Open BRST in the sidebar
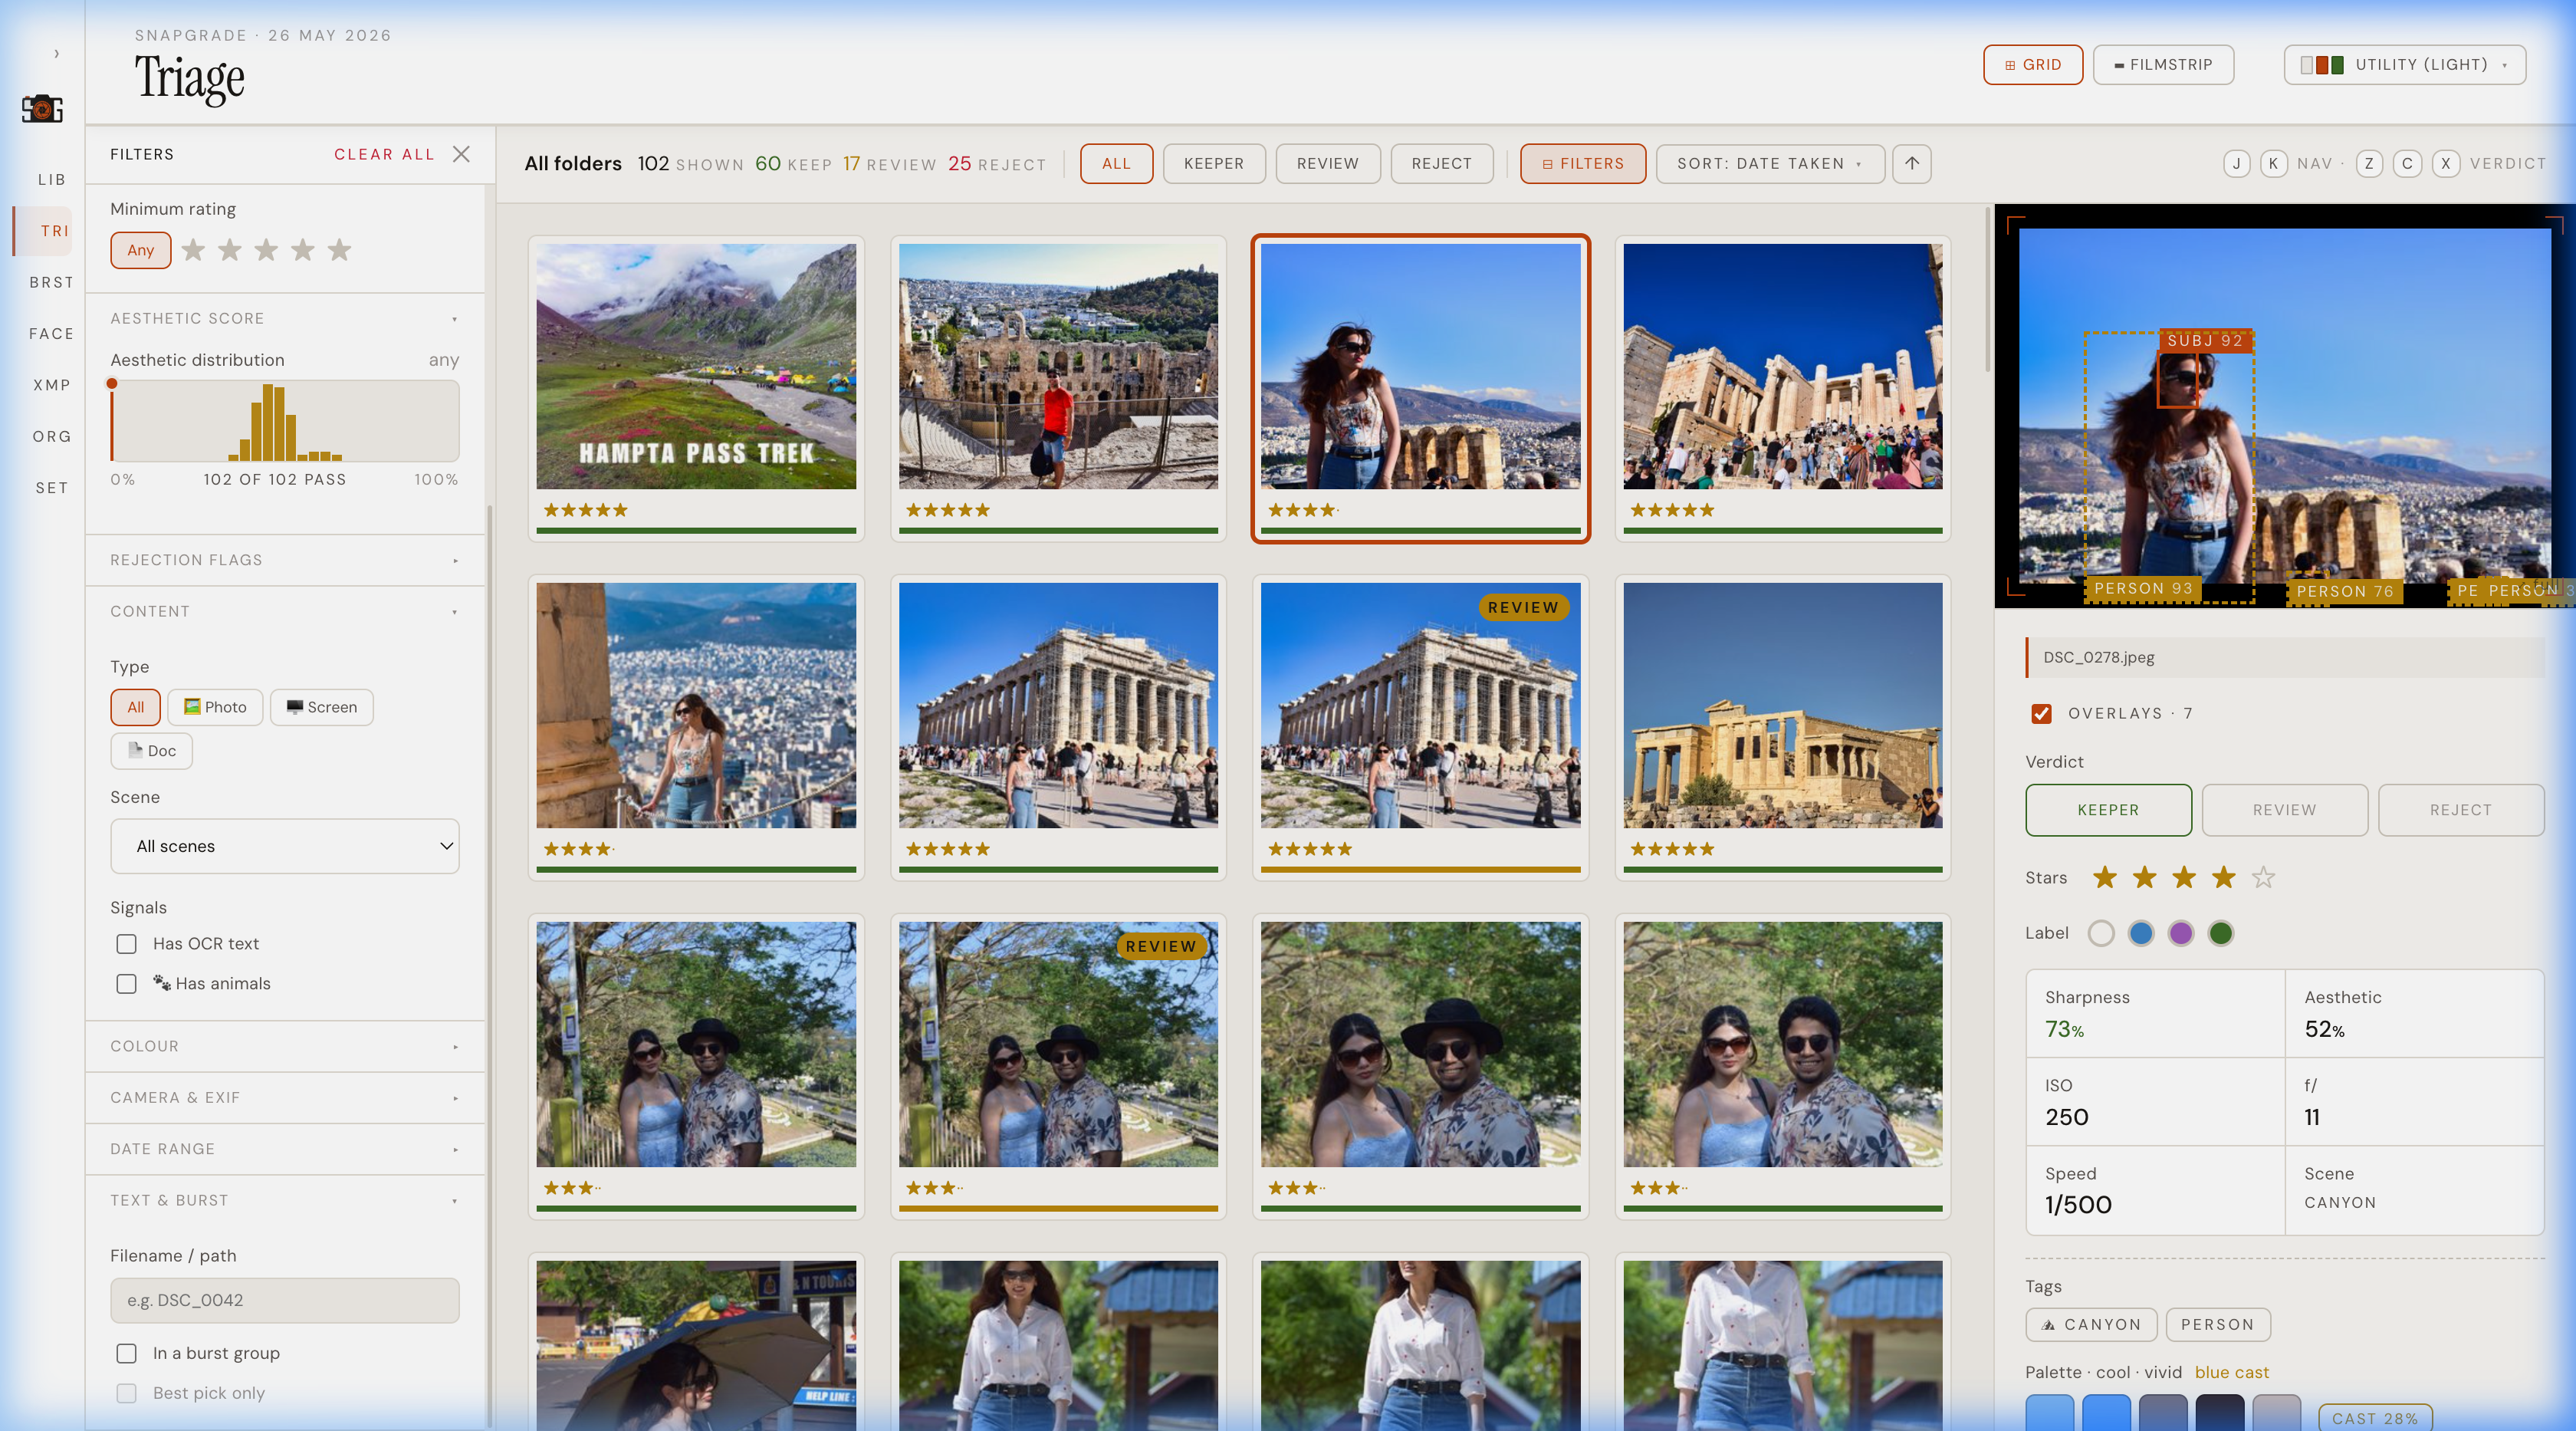Screen dimensions: 2576x1431 [x=52, y=283]
